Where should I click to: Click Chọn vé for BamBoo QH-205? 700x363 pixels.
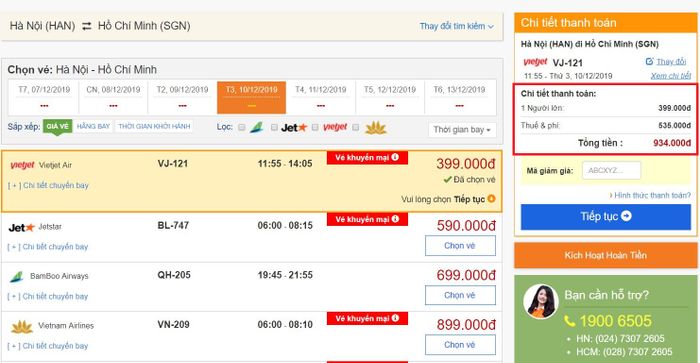tap(460, 295)
